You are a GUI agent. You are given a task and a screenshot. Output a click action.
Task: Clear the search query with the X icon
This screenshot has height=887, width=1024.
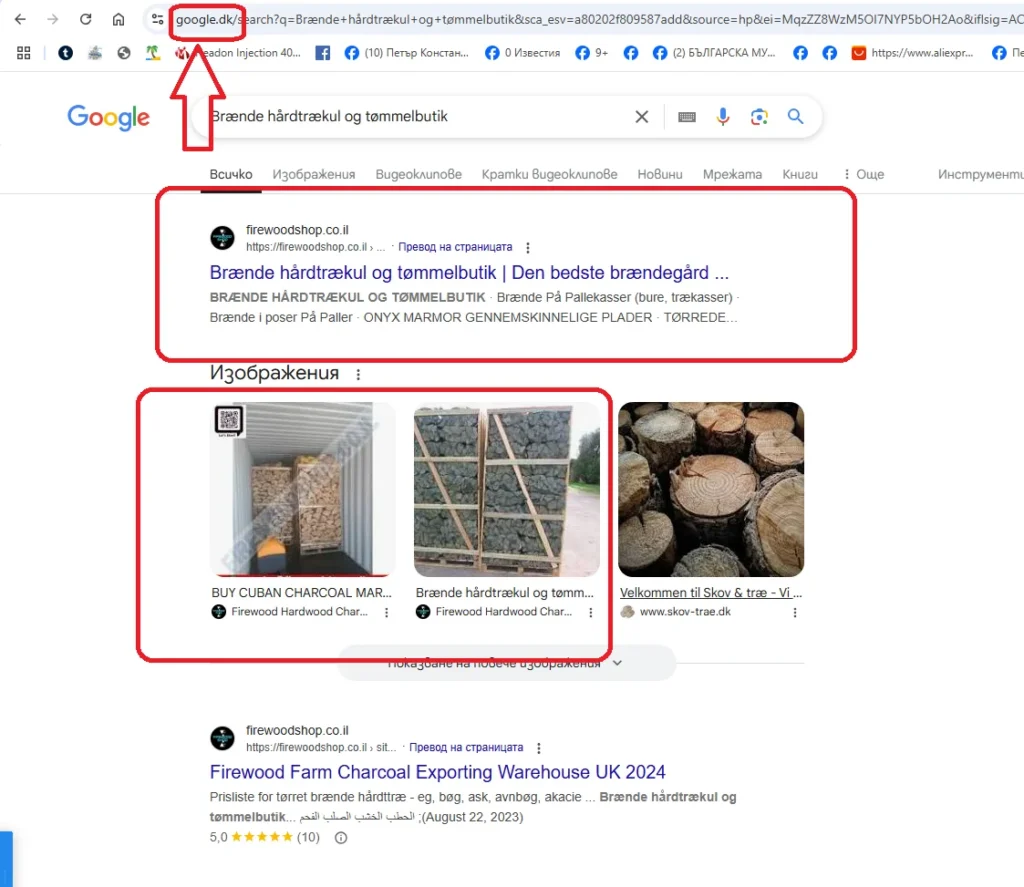[x=642, y=116]
